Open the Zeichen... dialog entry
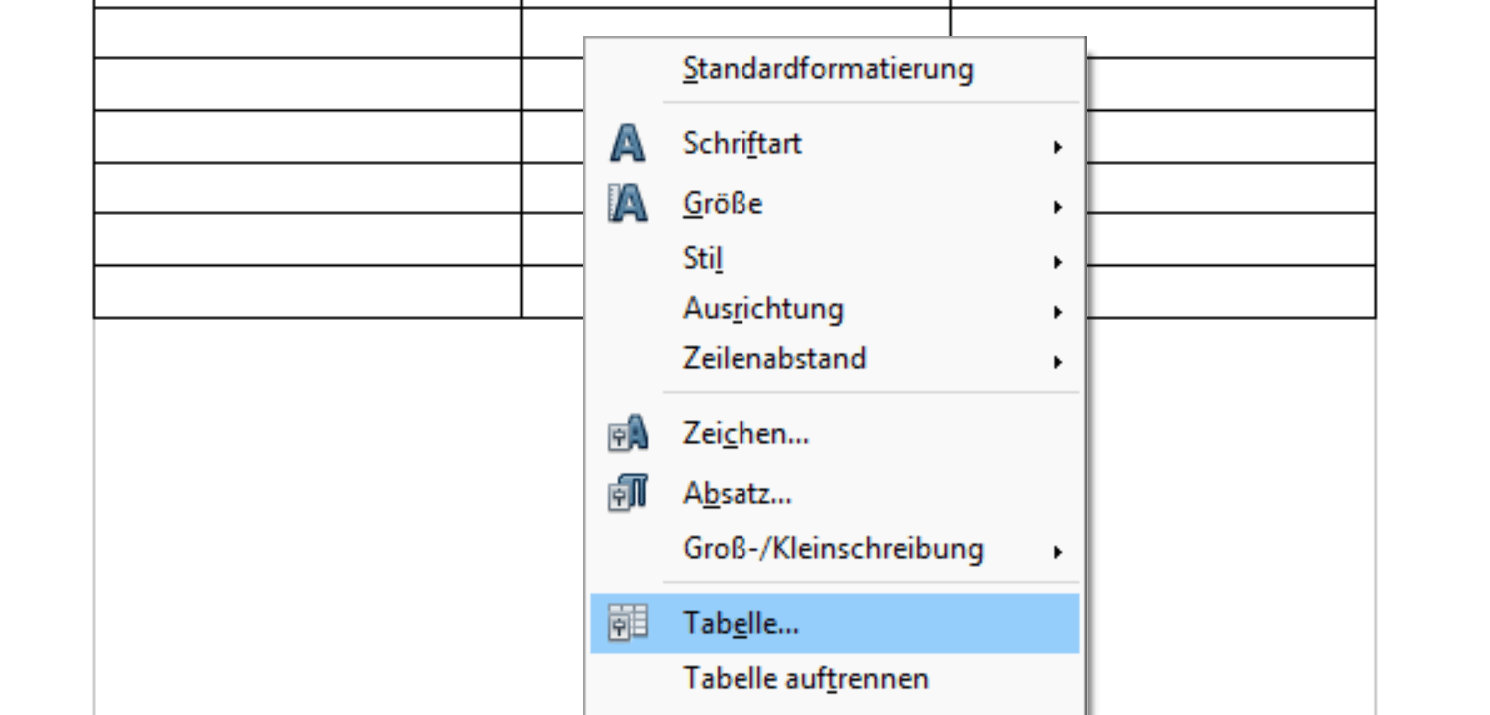The width and height of the screenshot is (1490, 715). (746, 434)
